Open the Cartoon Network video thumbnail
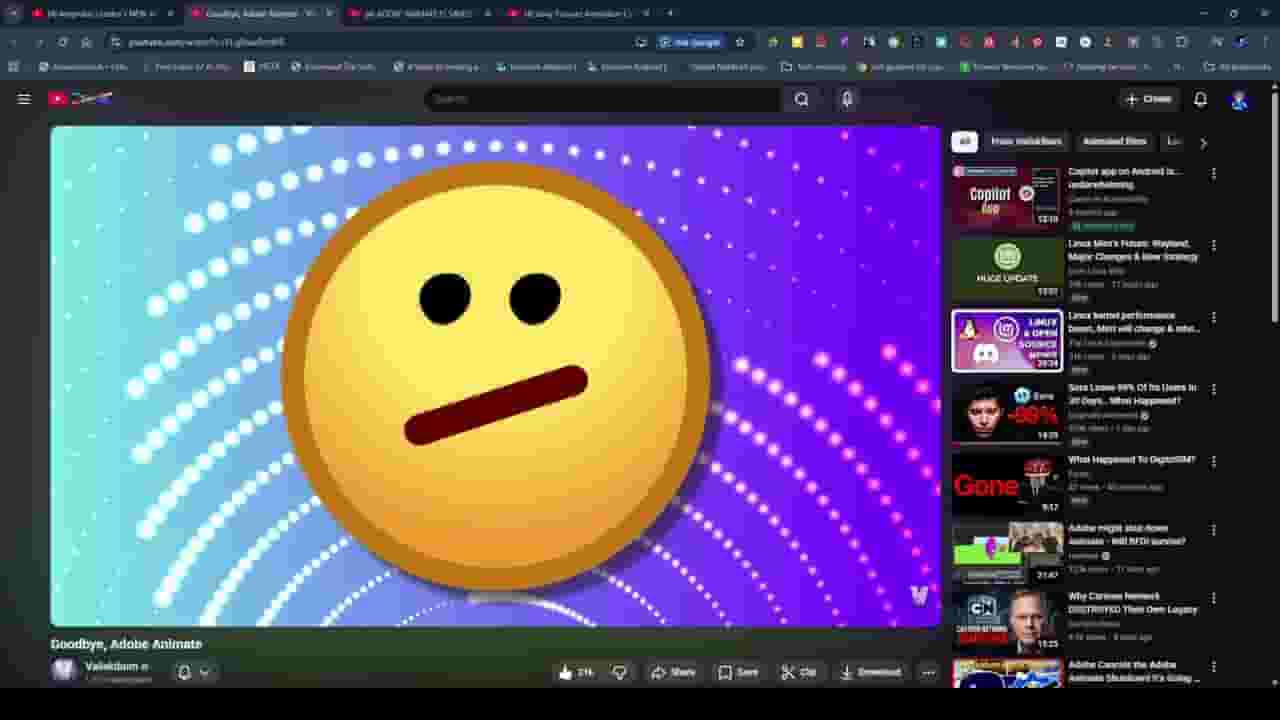1280x720 pixels. tap(1007, 621)
